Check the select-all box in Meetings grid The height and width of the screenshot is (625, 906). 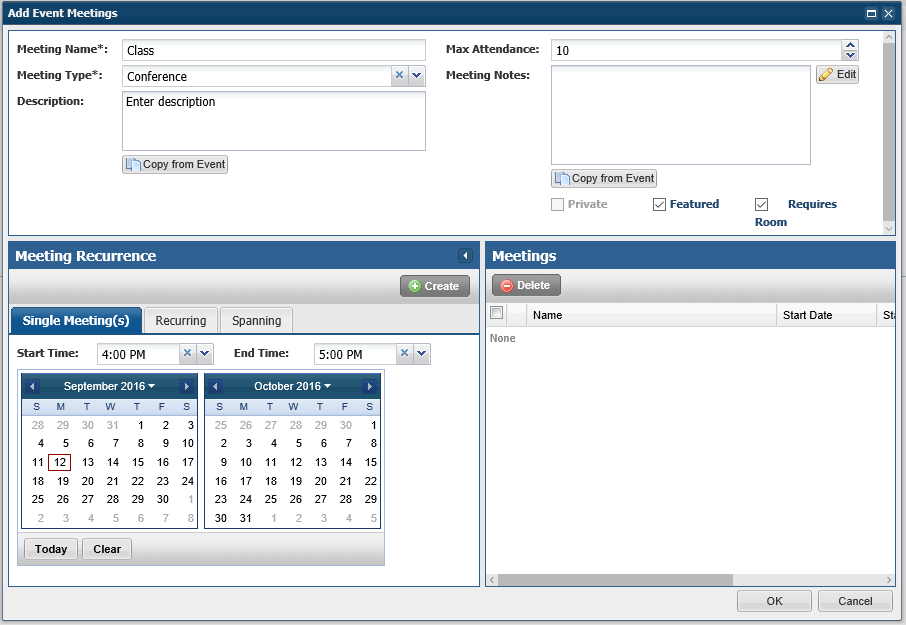click(496, 314)
